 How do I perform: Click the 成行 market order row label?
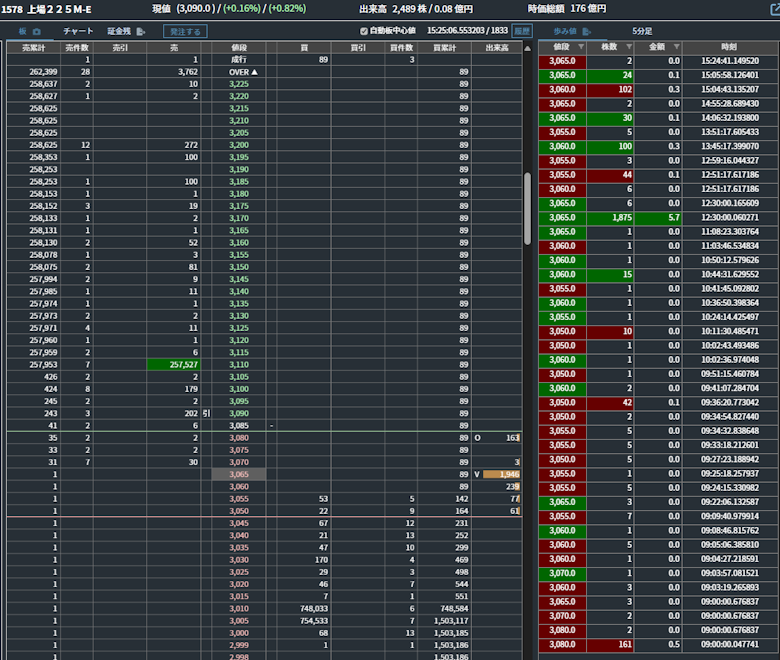click(239, 60)
